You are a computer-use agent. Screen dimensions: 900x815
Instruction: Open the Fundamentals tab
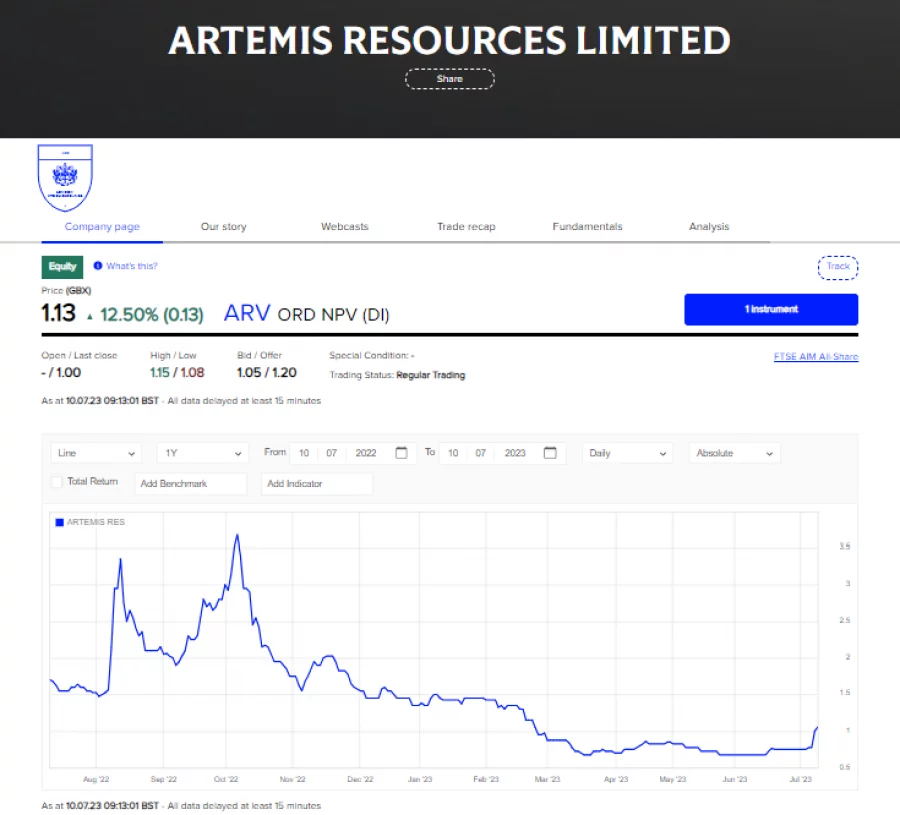click(x=587, y=227)
